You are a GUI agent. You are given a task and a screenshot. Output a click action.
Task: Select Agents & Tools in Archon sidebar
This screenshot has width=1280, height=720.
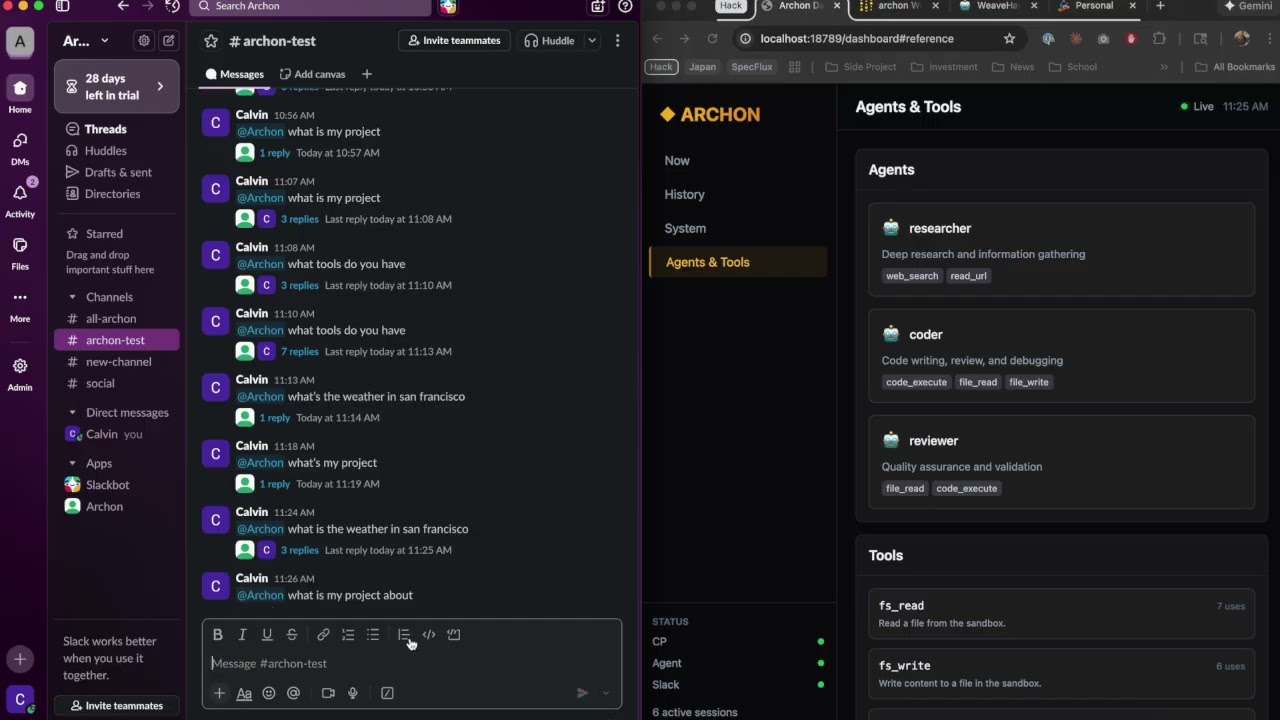[738, 262]
